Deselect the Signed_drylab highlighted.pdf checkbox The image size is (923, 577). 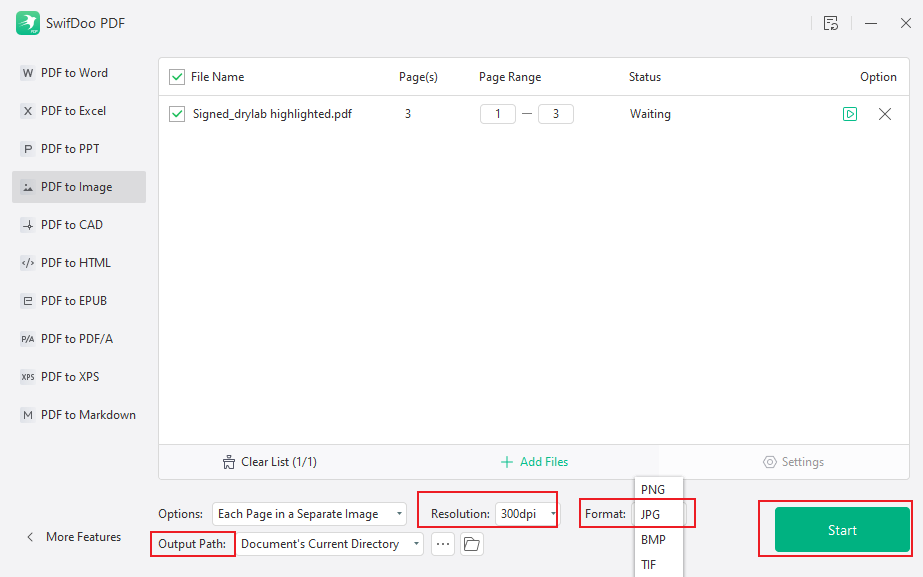coord(176,114)
